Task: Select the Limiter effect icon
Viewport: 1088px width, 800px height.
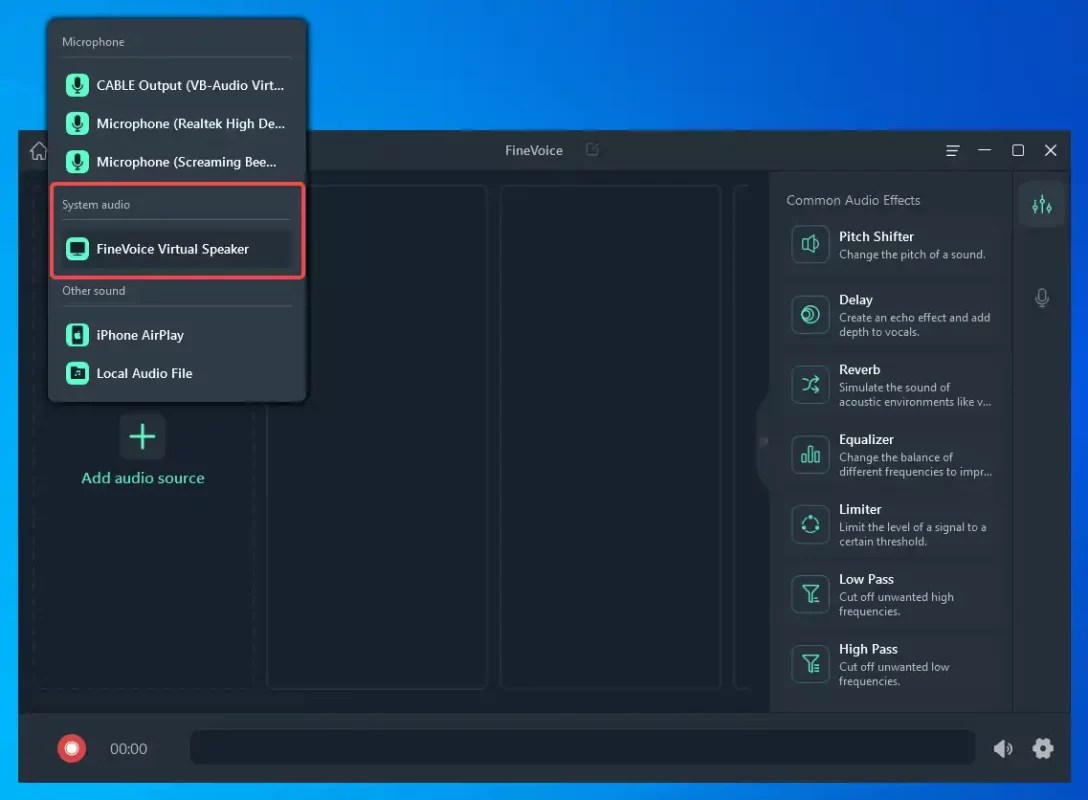Action: click(810, 525)
